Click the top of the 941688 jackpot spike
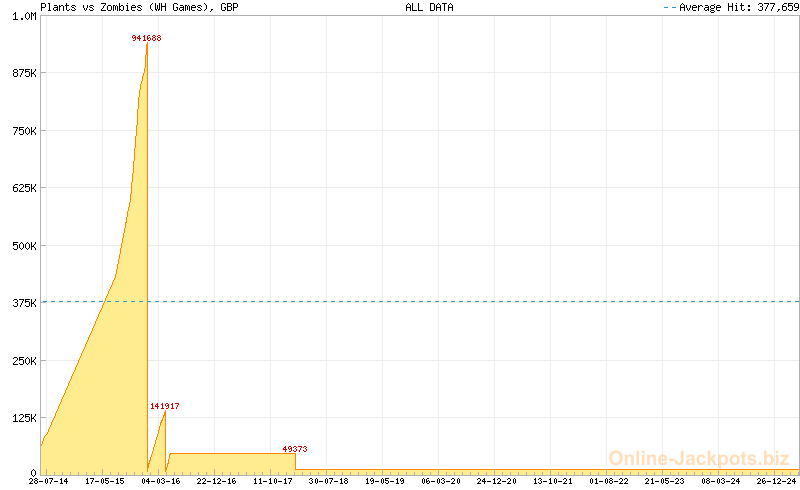Screen dimensions: 800x490 [x=147, y=44]
